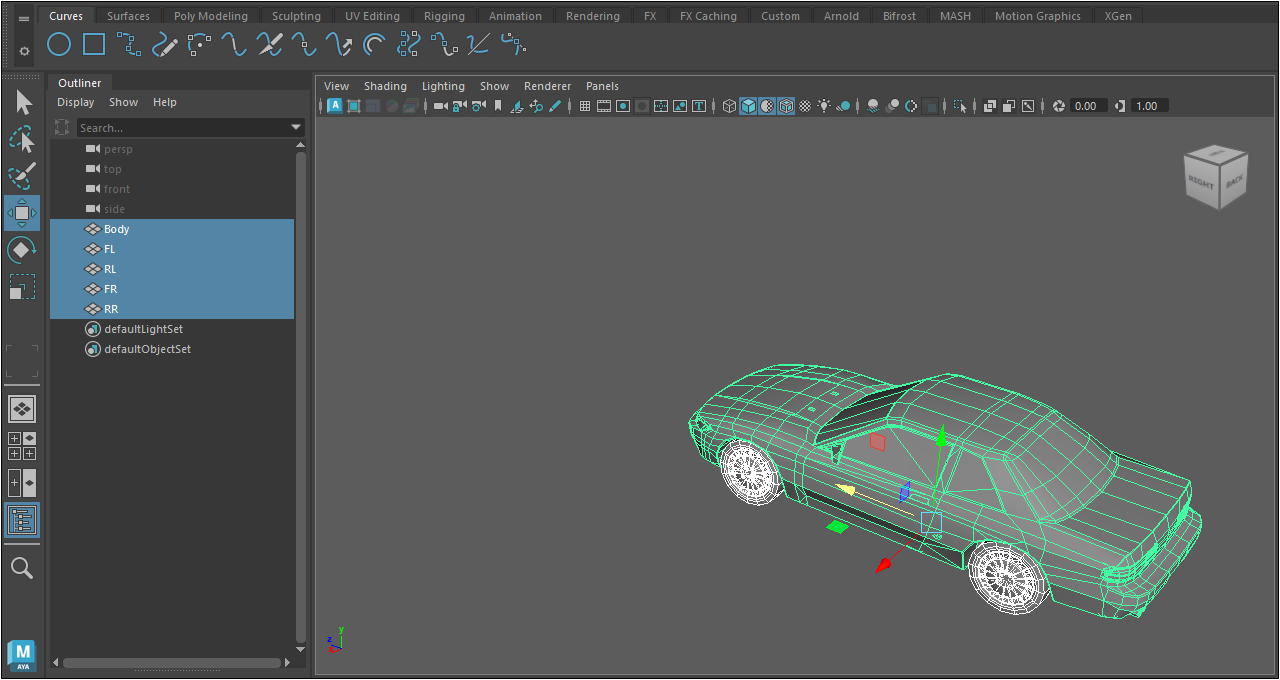Open the shelf tab list menu
The width and height of the screenshot is (1280, 680).
[x=25, y=18]
